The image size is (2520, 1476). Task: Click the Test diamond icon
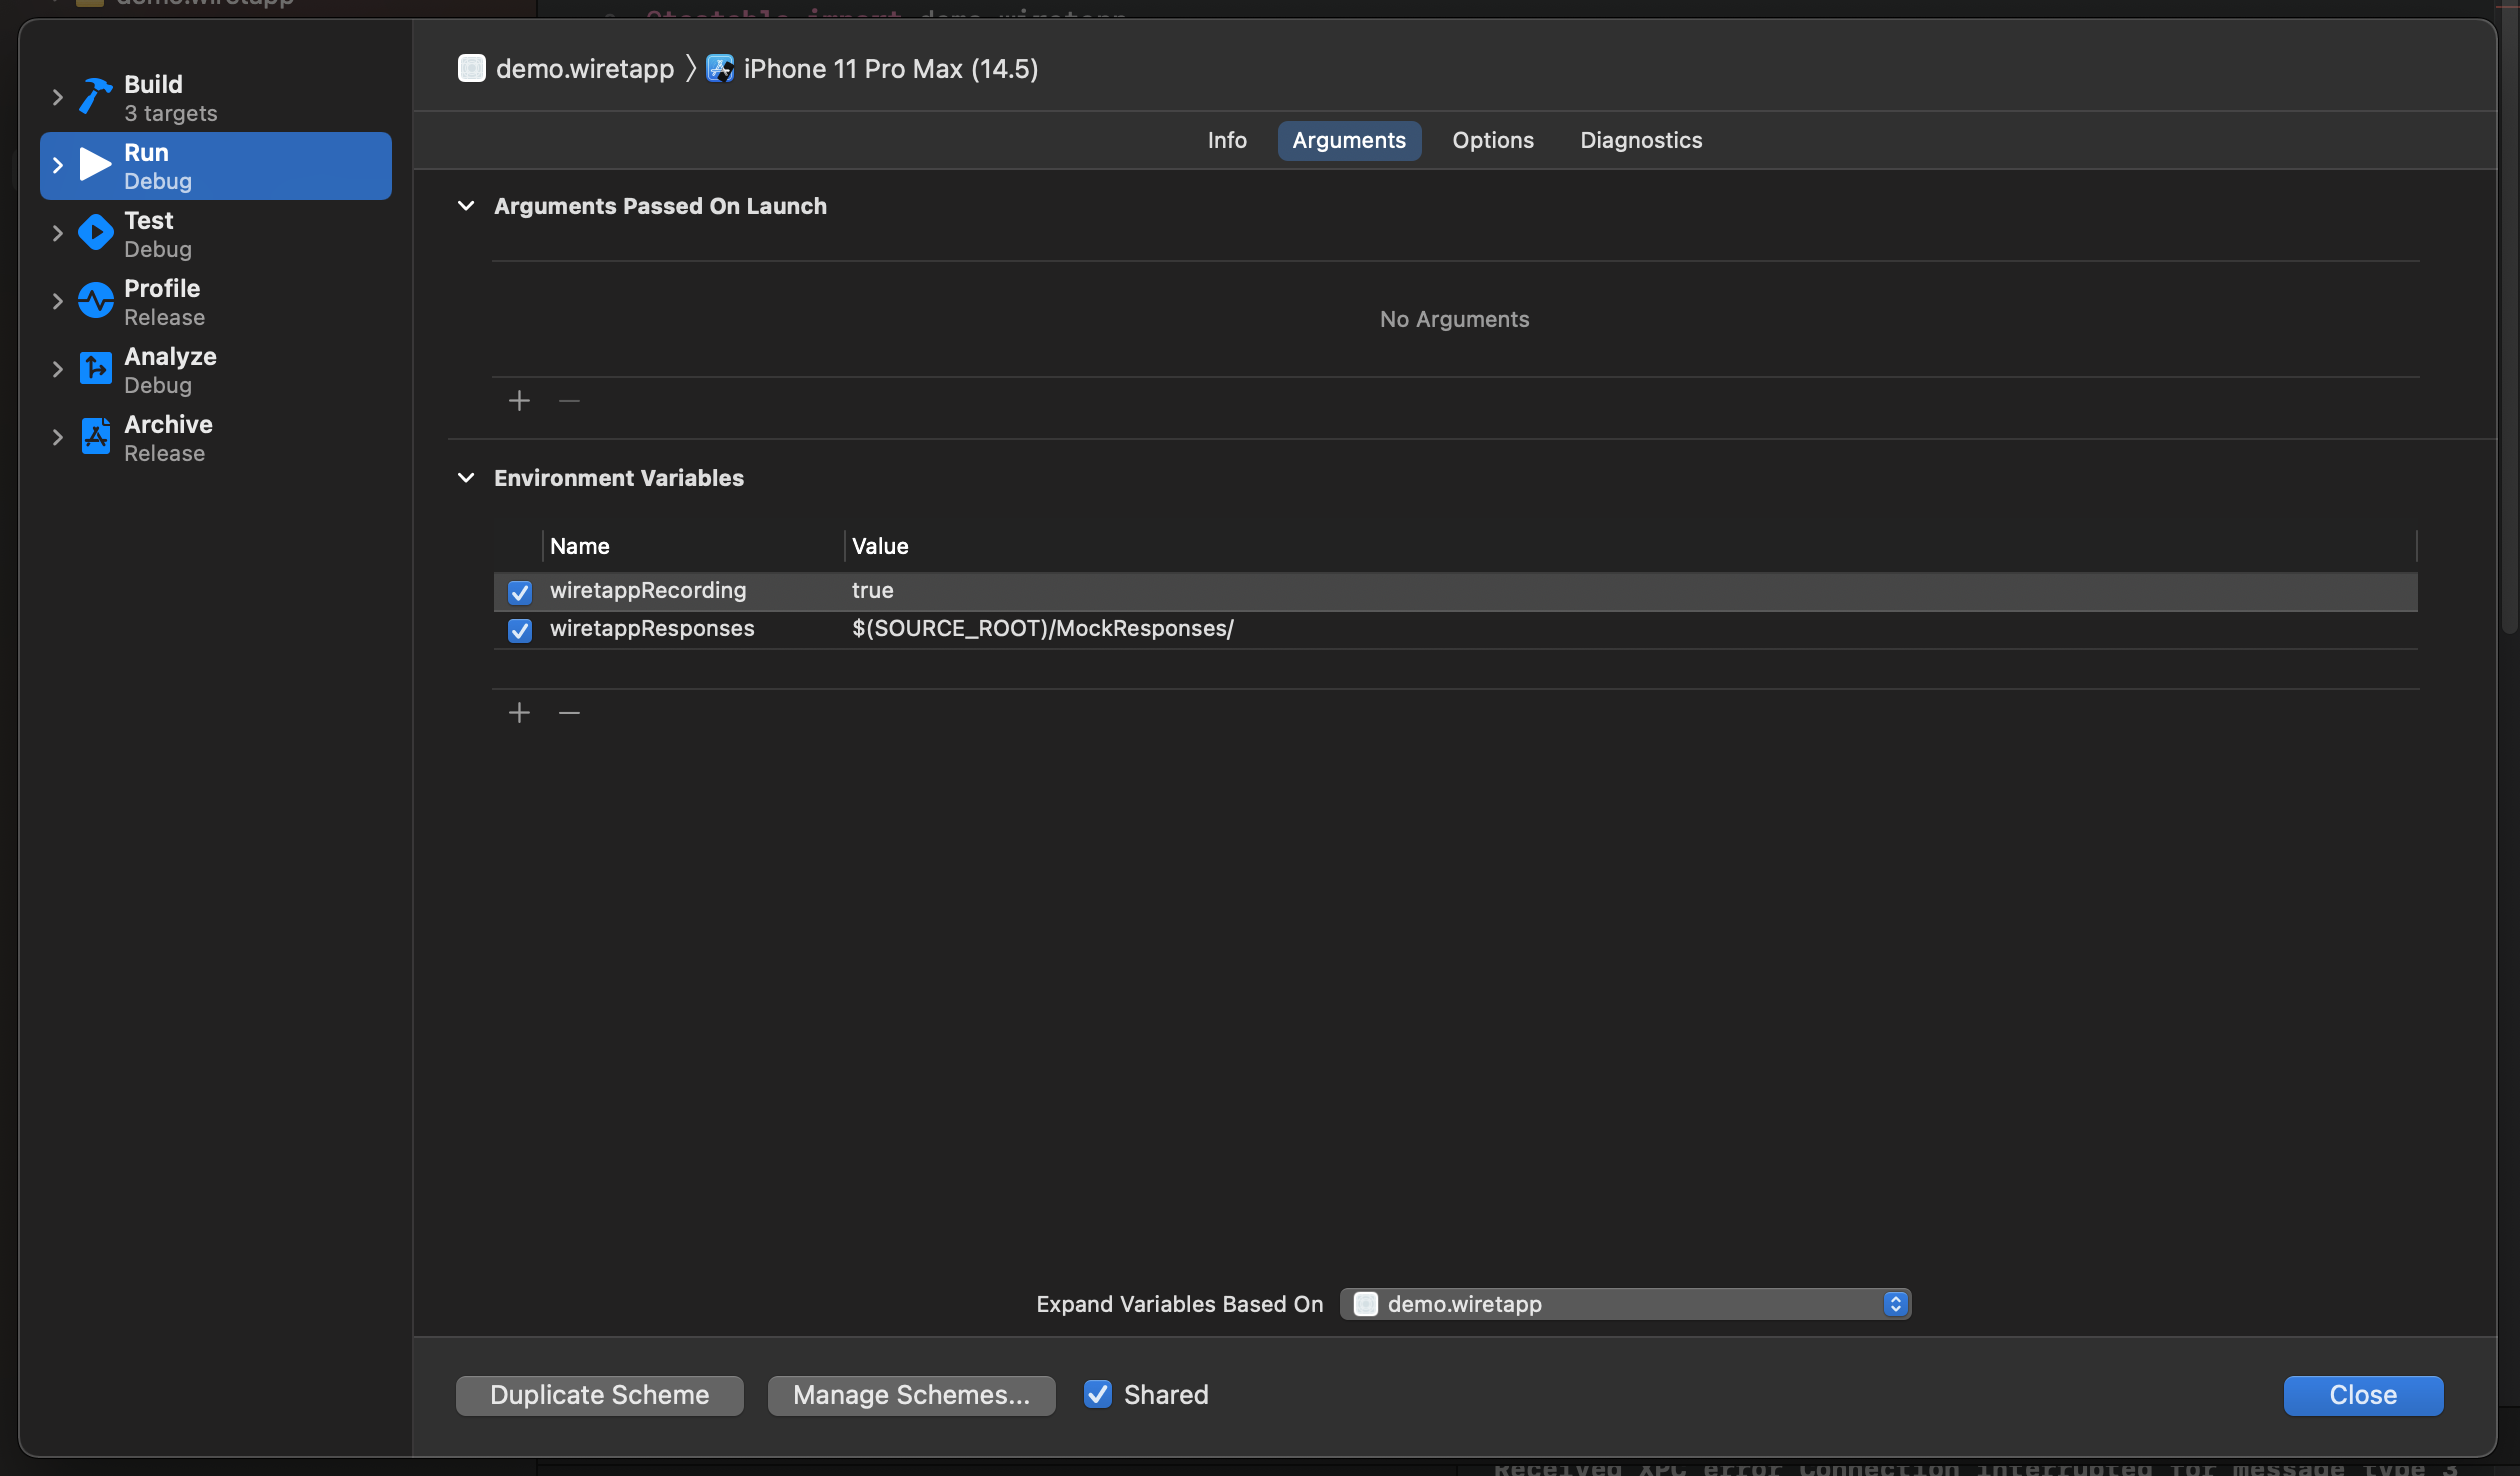tap(95, 233)
